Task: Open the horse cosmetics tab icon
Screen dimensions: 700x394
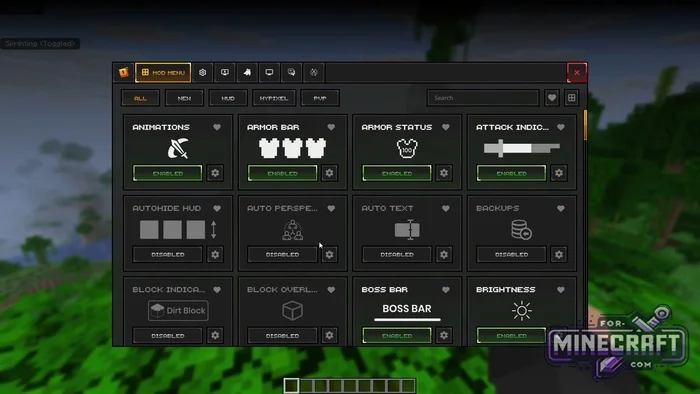Action: coord(247,72)
